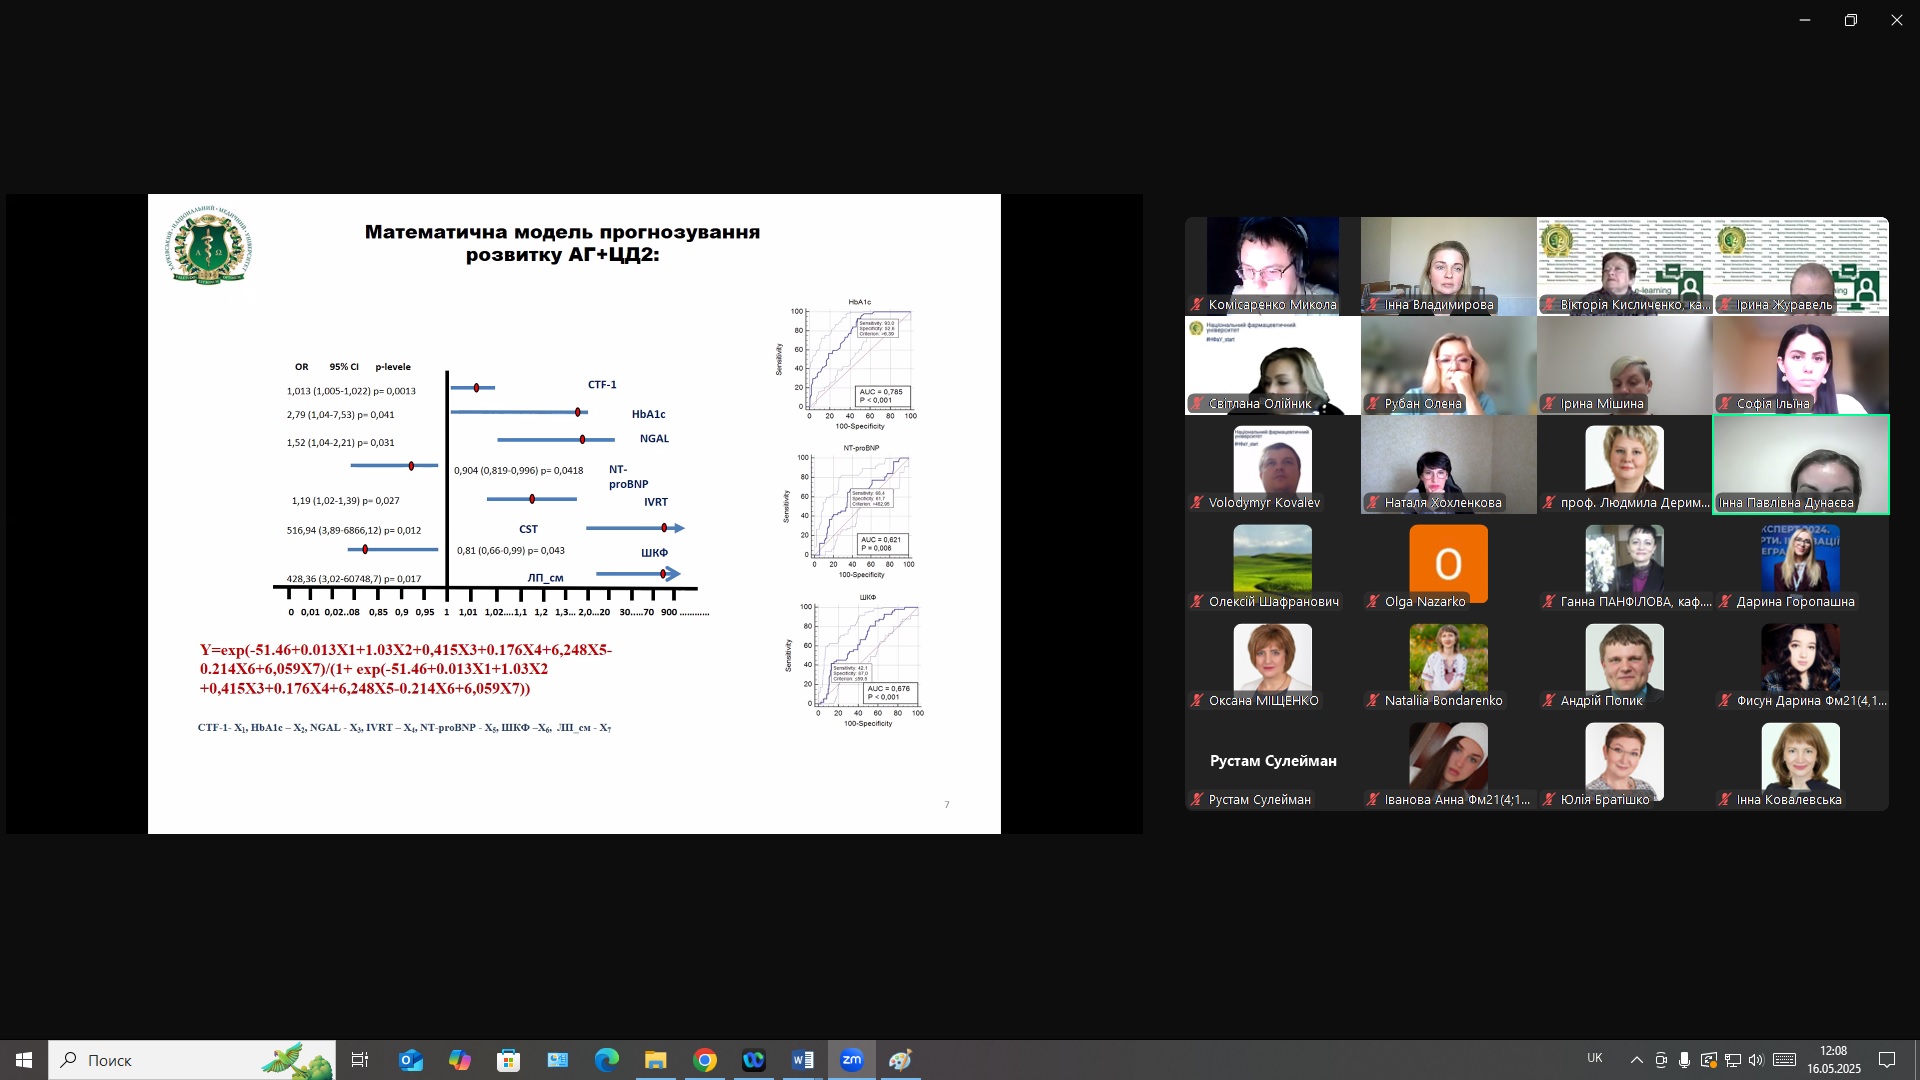Open Microsoft Edge from the taskbar

[607, 1060]
